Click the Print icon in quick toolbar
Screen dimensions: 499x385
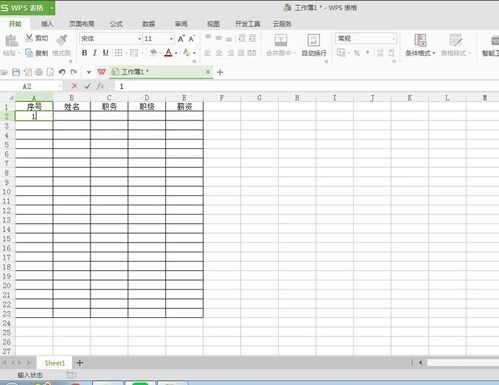(39, 72)
